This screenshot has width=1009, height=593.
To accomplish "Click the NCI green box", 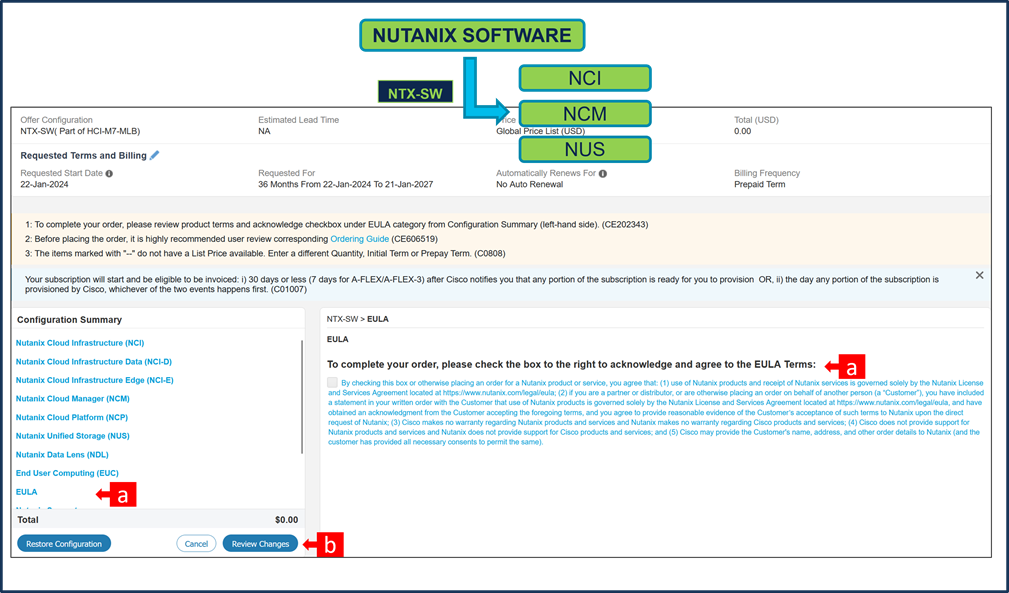I will click(x=585, y=78).
